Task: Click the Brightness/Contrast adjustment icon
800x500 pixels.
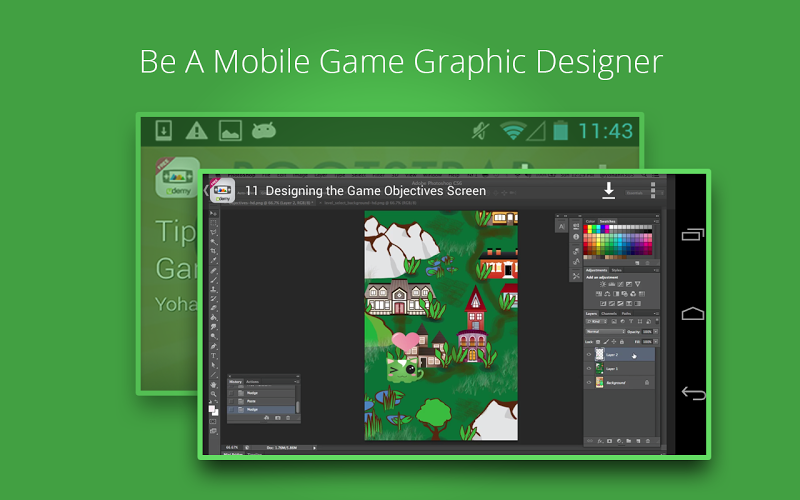Action: (603, 284)
